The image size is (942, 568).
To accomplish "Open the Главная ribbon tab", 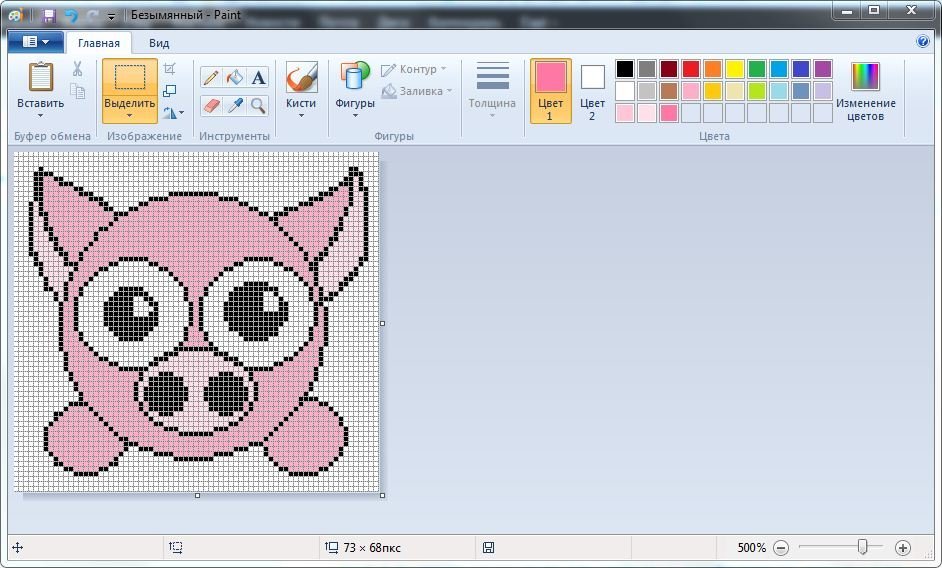I will (99, 43).
